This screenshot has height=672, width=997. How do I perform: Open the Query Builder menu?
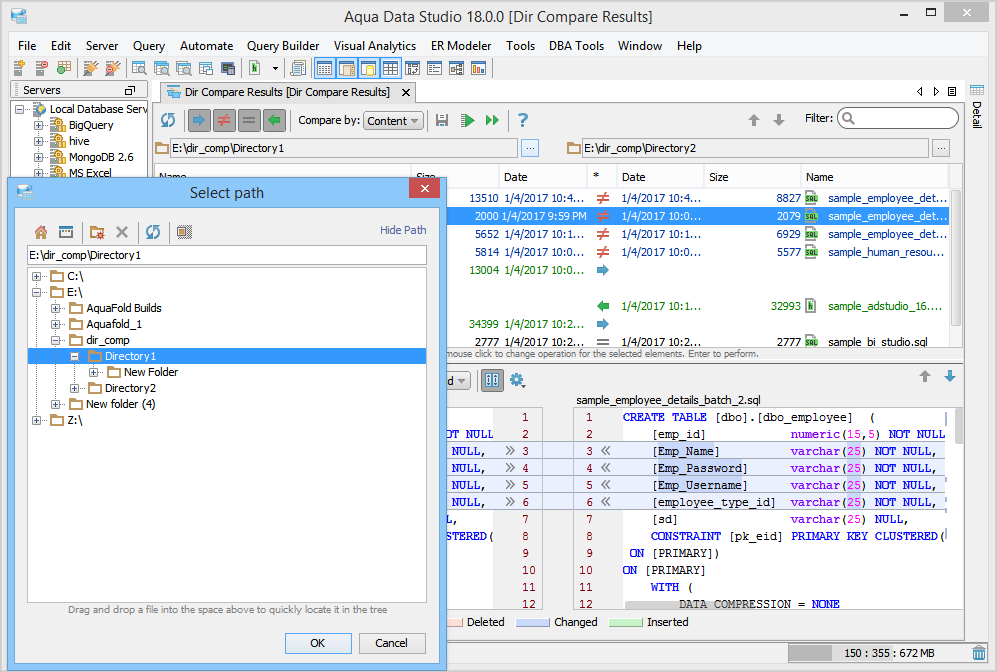click(x=283, y=46)
